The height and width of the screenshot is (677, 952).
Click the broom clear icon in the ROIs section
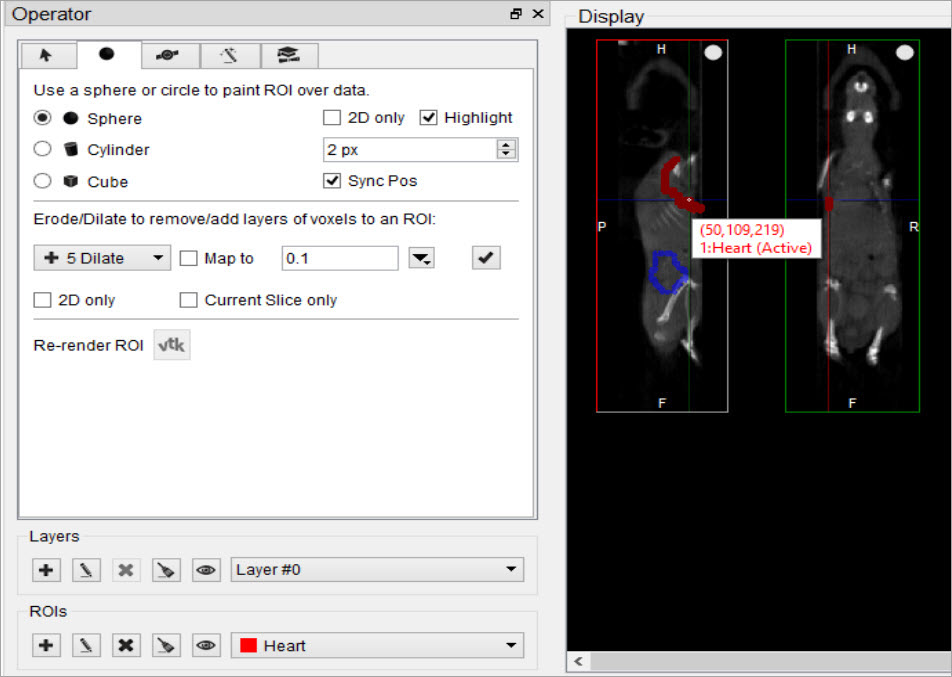pyautogui.click(x=166, y=645)
